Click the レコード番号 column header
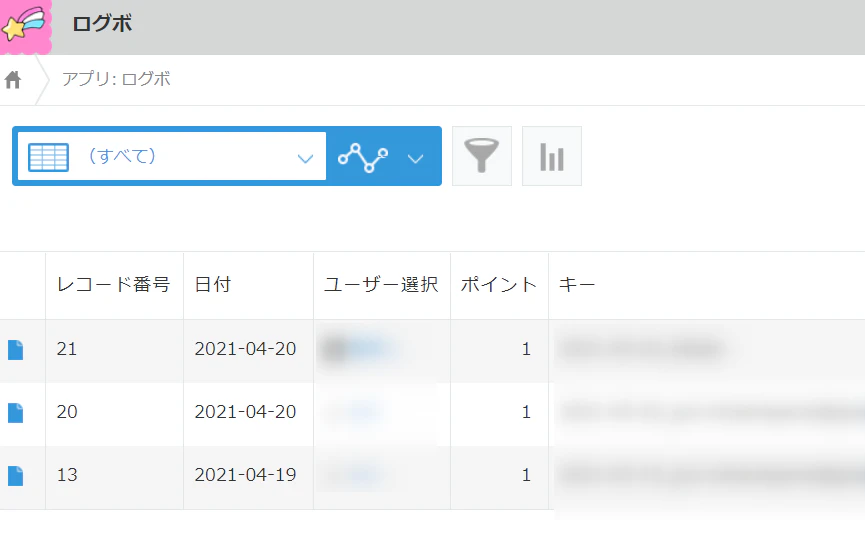Image resolution: width=865 pixels, height=534 pixels. pos(114,285)
